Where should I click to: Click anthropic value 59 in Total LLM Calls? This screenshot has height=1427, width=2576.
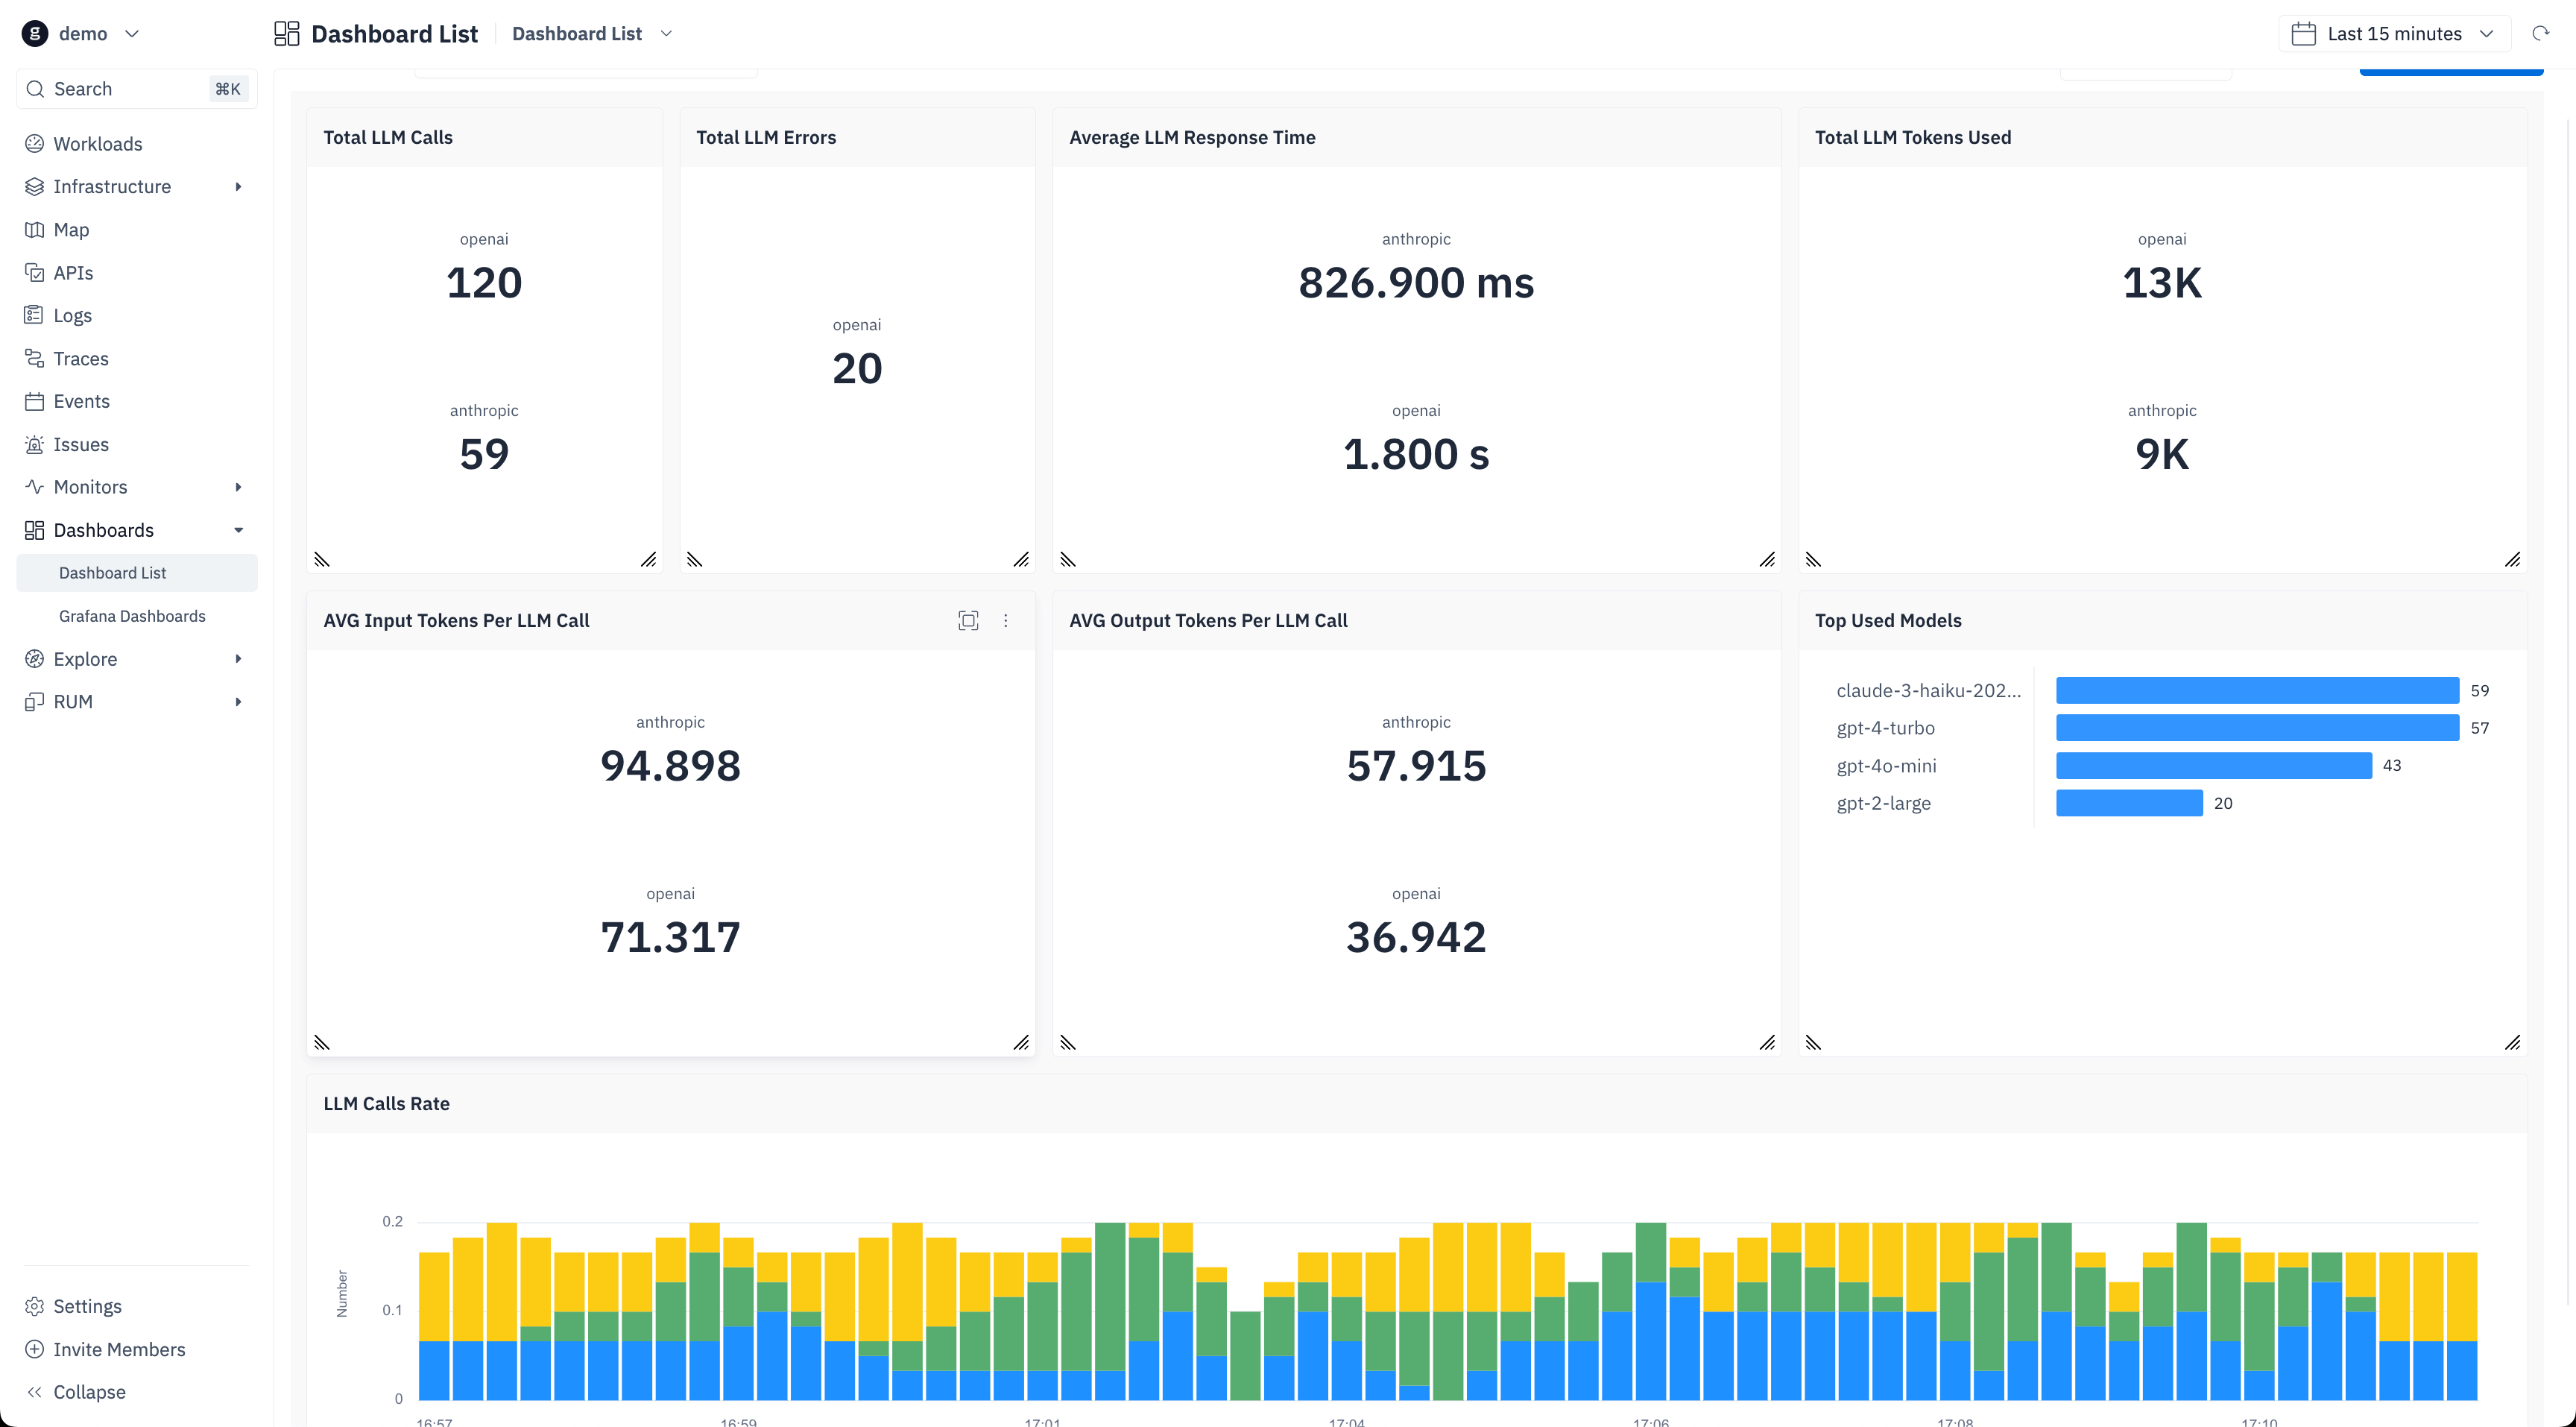coord(484,455)
